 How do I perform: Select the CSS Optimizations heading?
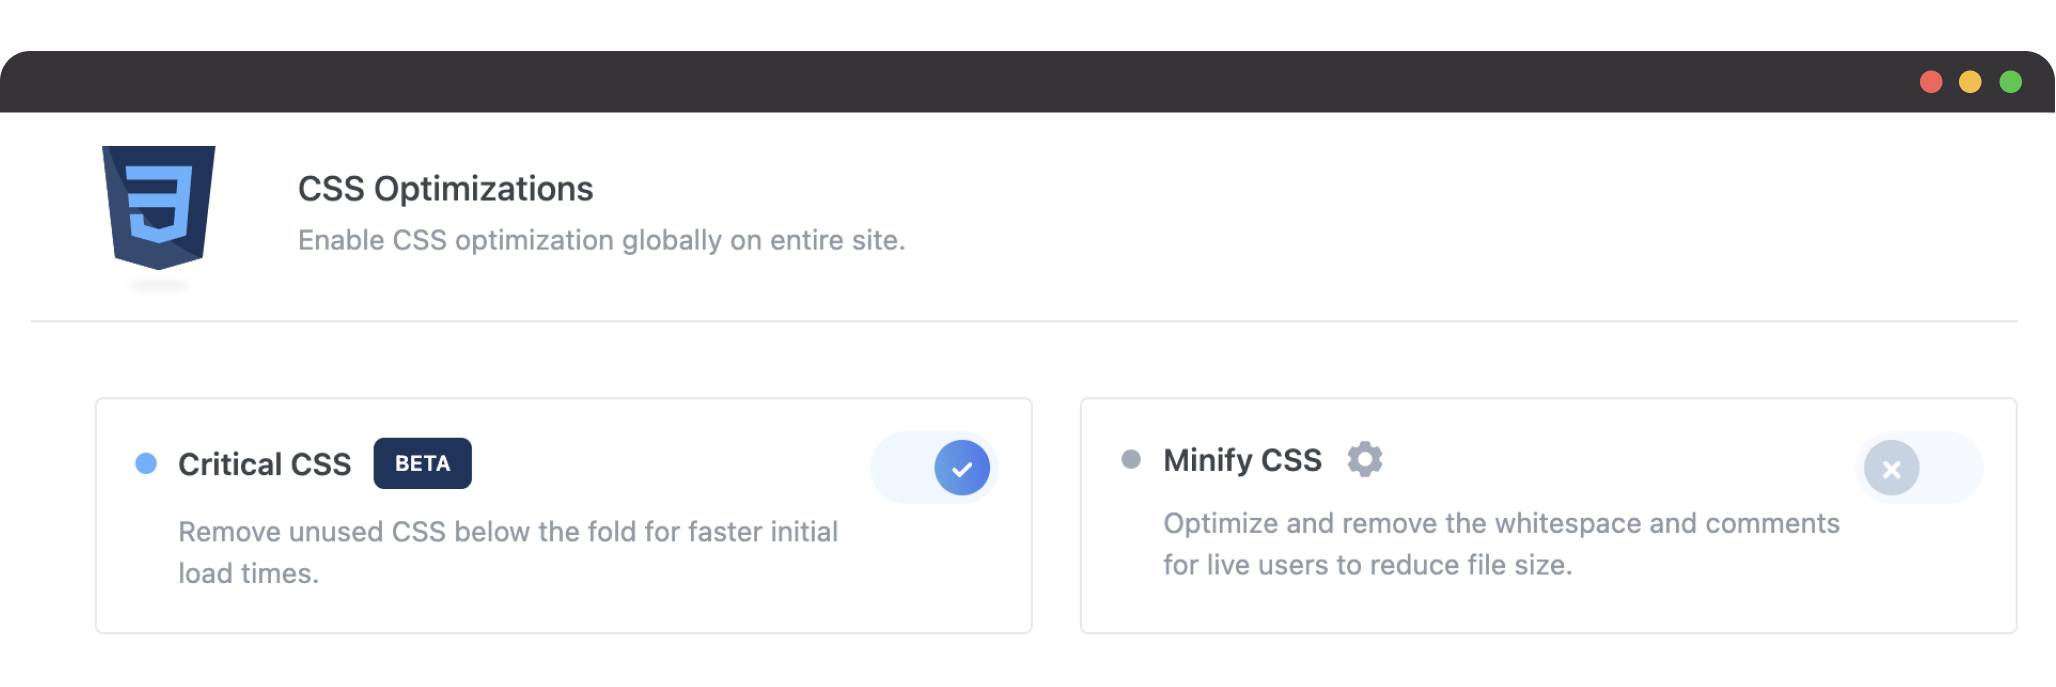point(446,189)
